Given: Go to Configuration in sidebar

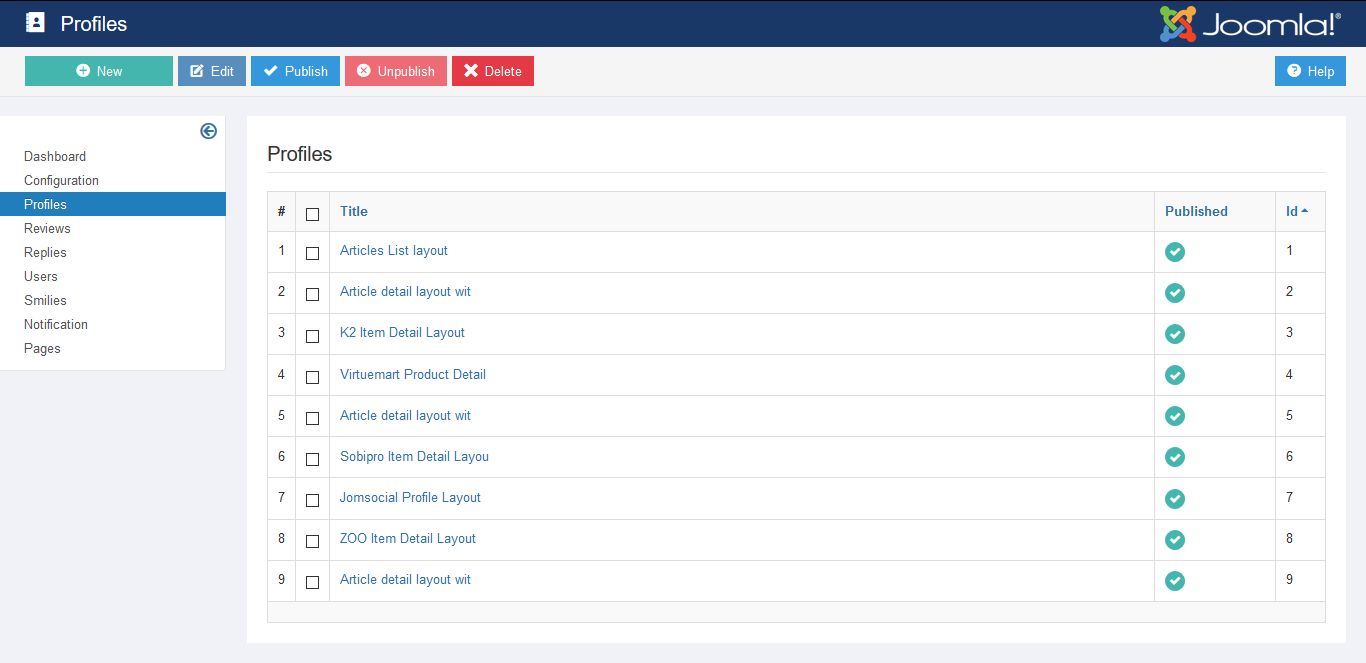Looking at the screenshot, I should (61, 180).
